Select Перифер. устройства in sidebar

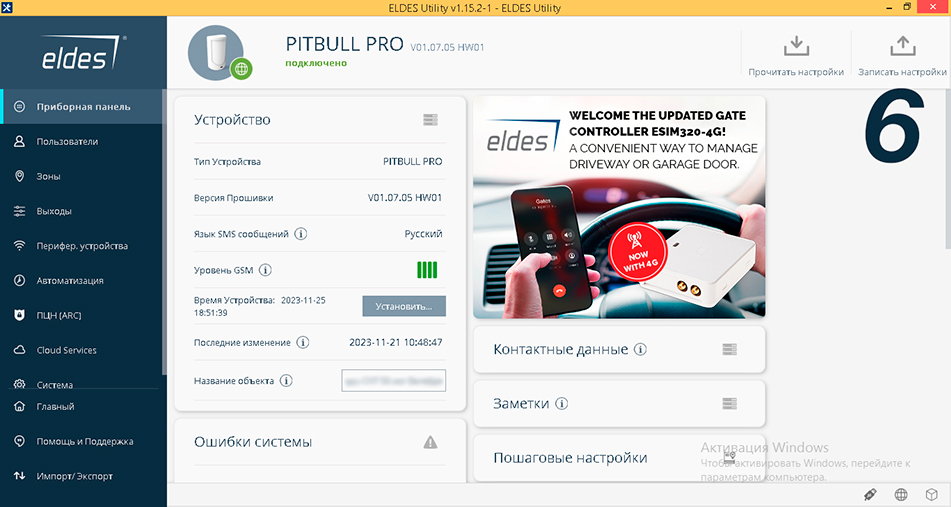[x=83, y=246]
